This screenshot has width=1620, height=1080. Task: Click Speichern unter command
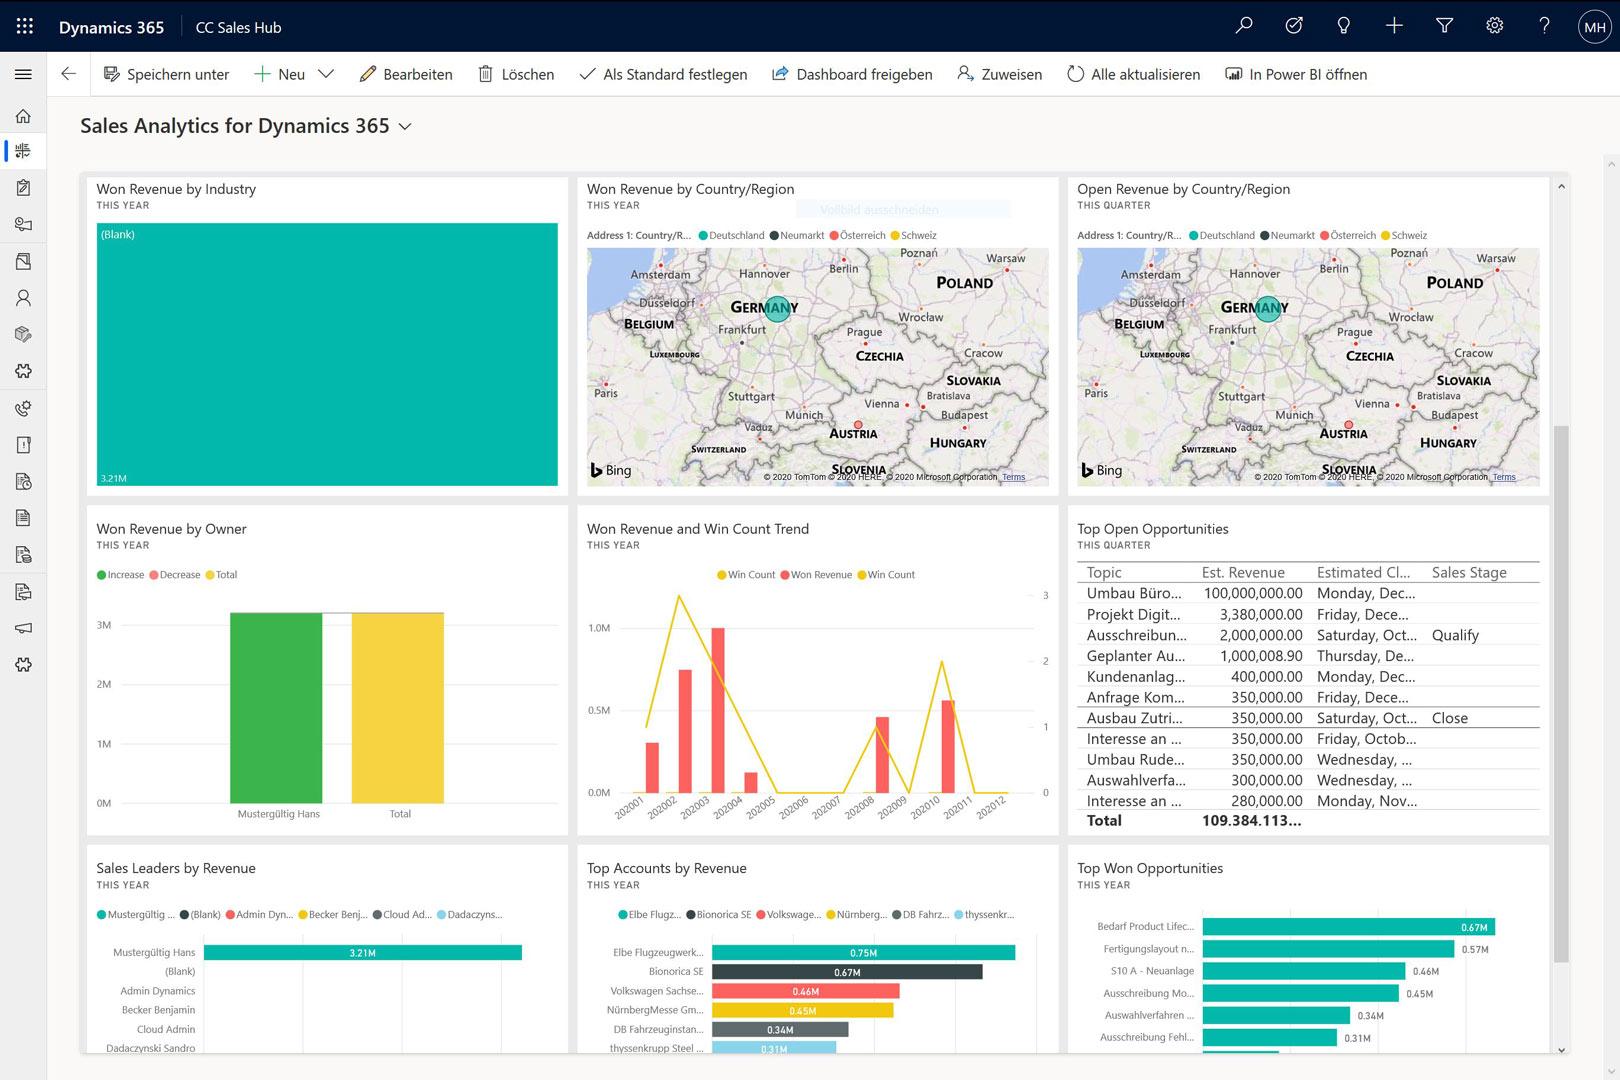coord(166,74)
